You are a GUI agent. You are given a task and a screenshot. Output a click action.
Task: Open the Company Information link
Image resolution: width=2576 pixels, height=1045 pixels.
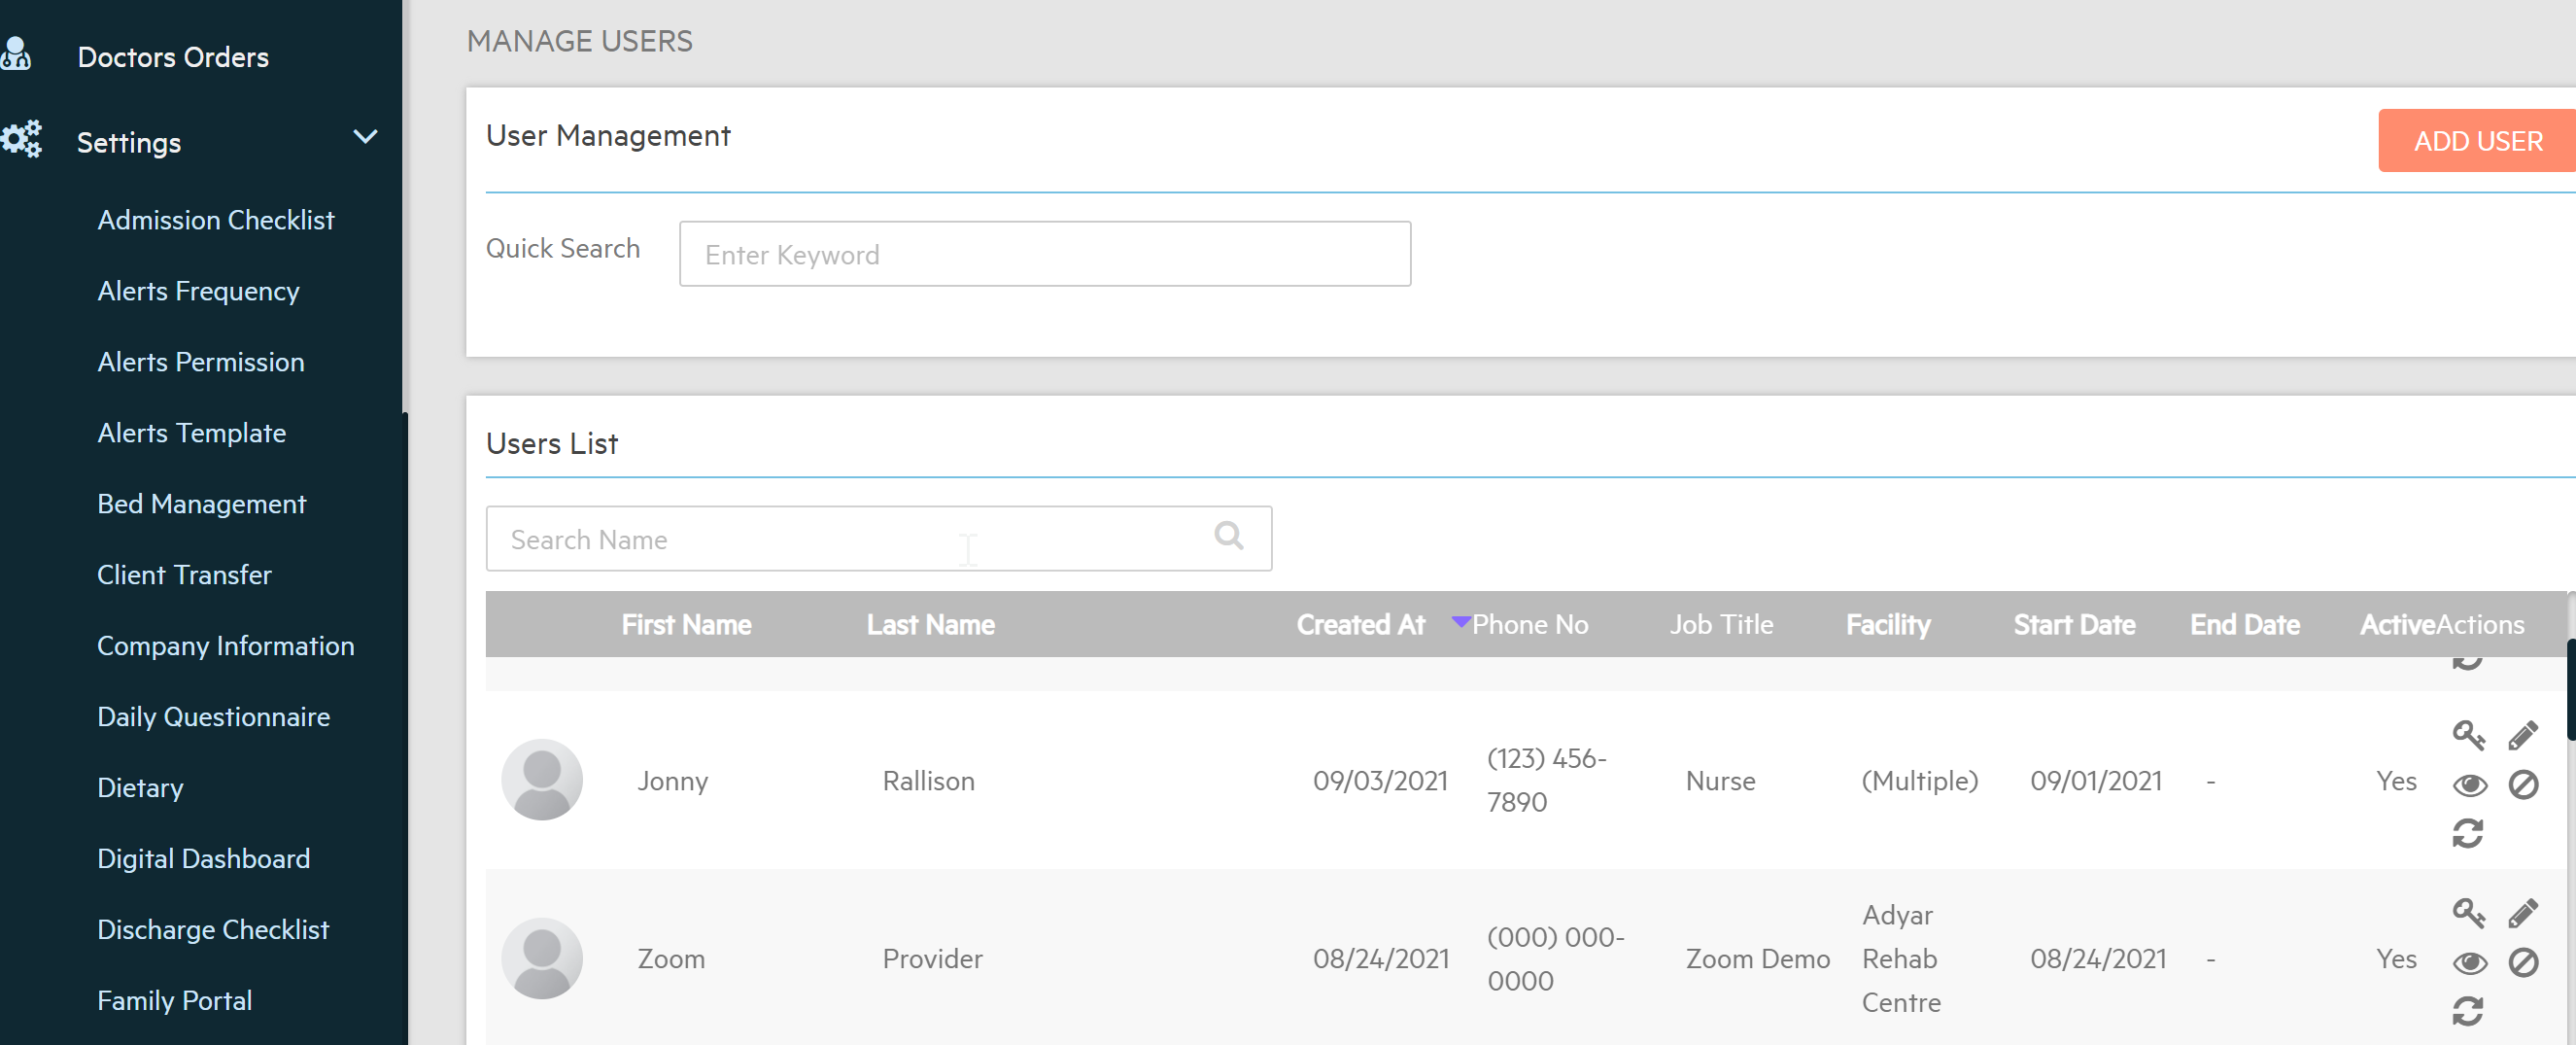tap(225, 646)
